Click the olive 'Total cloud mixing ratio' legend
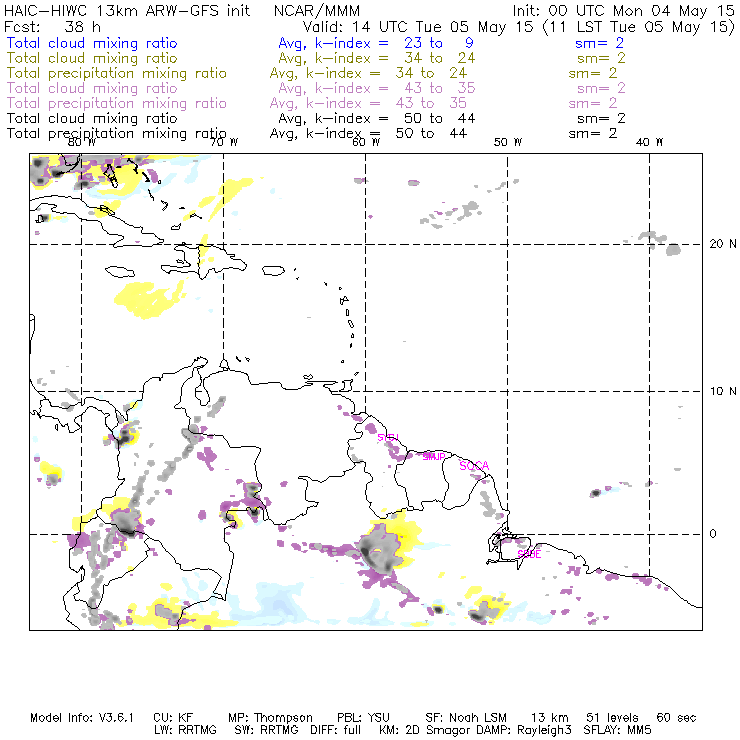The image size is (740, 740). tap(92, 58)
